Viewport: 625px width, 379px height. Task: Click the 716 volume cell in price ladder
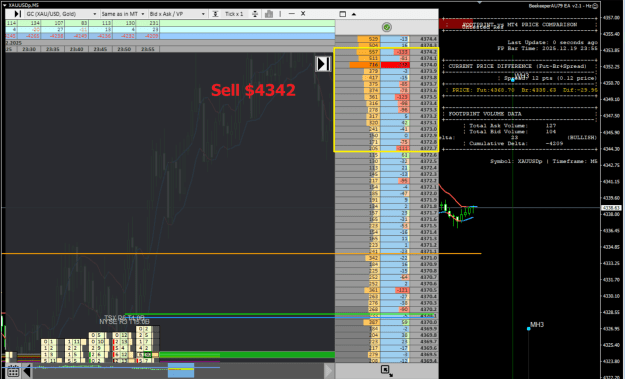pos(365,65)
